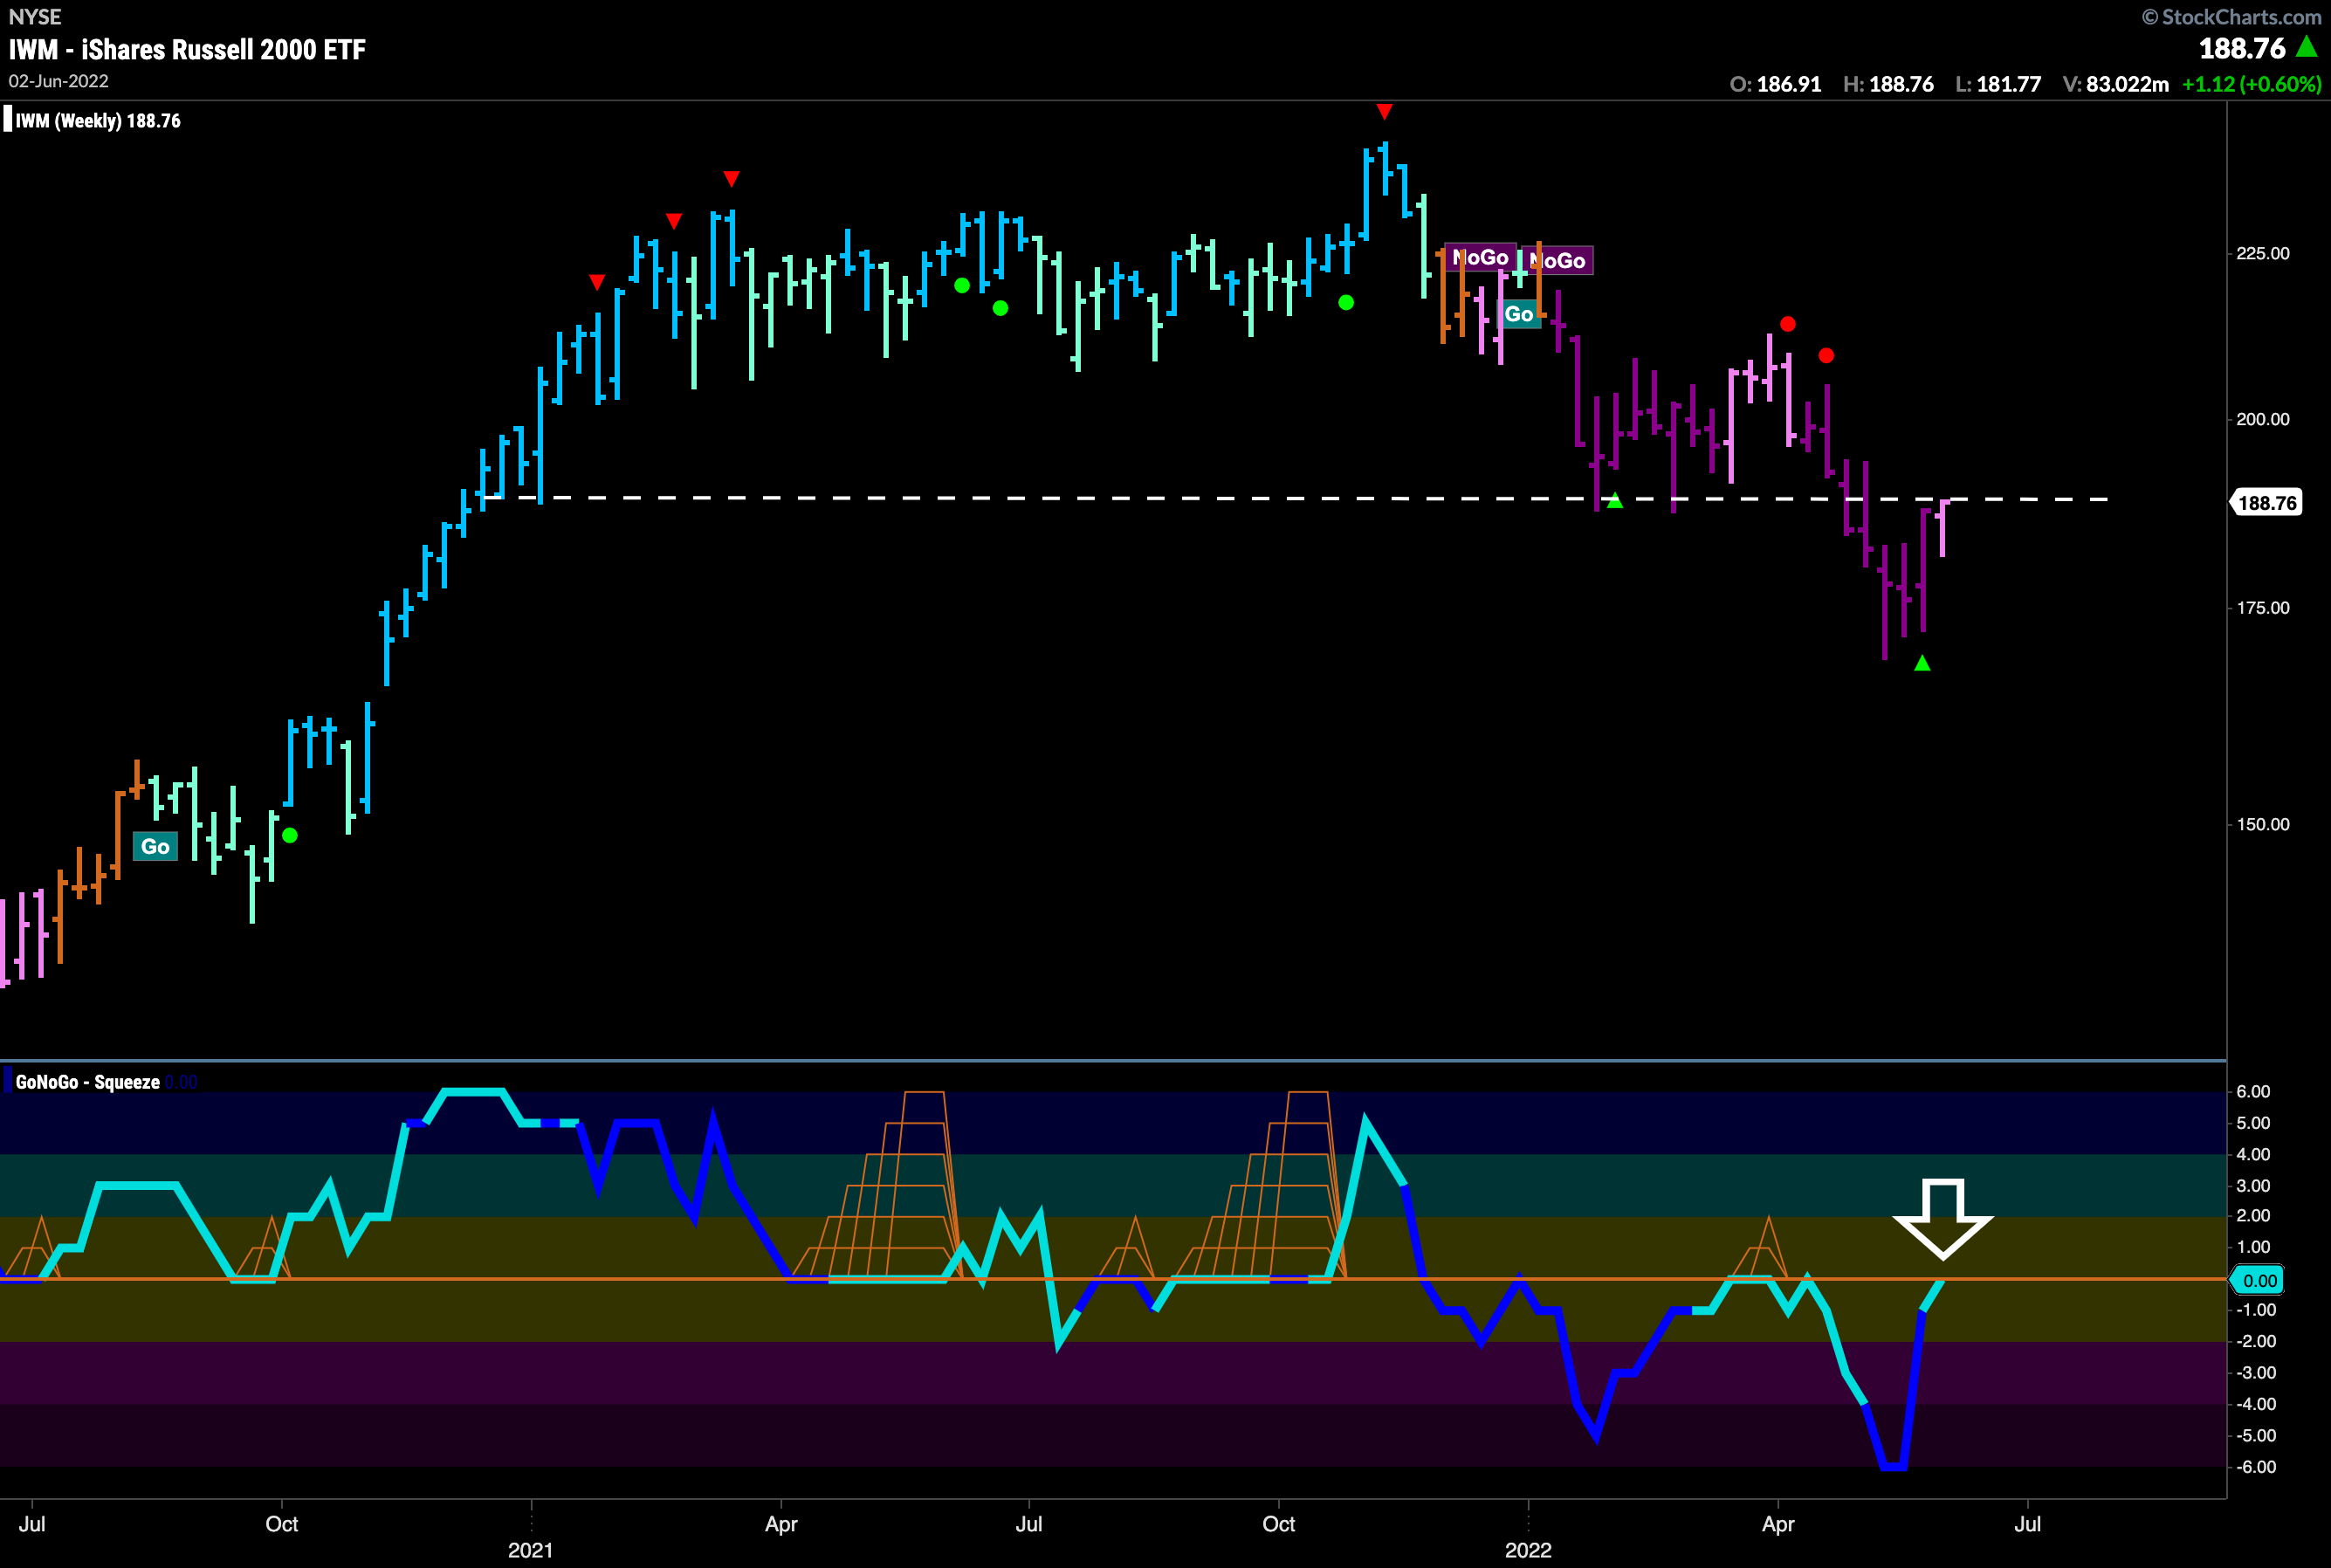Click the -6.00 oscillator axis label
Screen dimensions: 2331x1568
[x=2256, y=1467]
